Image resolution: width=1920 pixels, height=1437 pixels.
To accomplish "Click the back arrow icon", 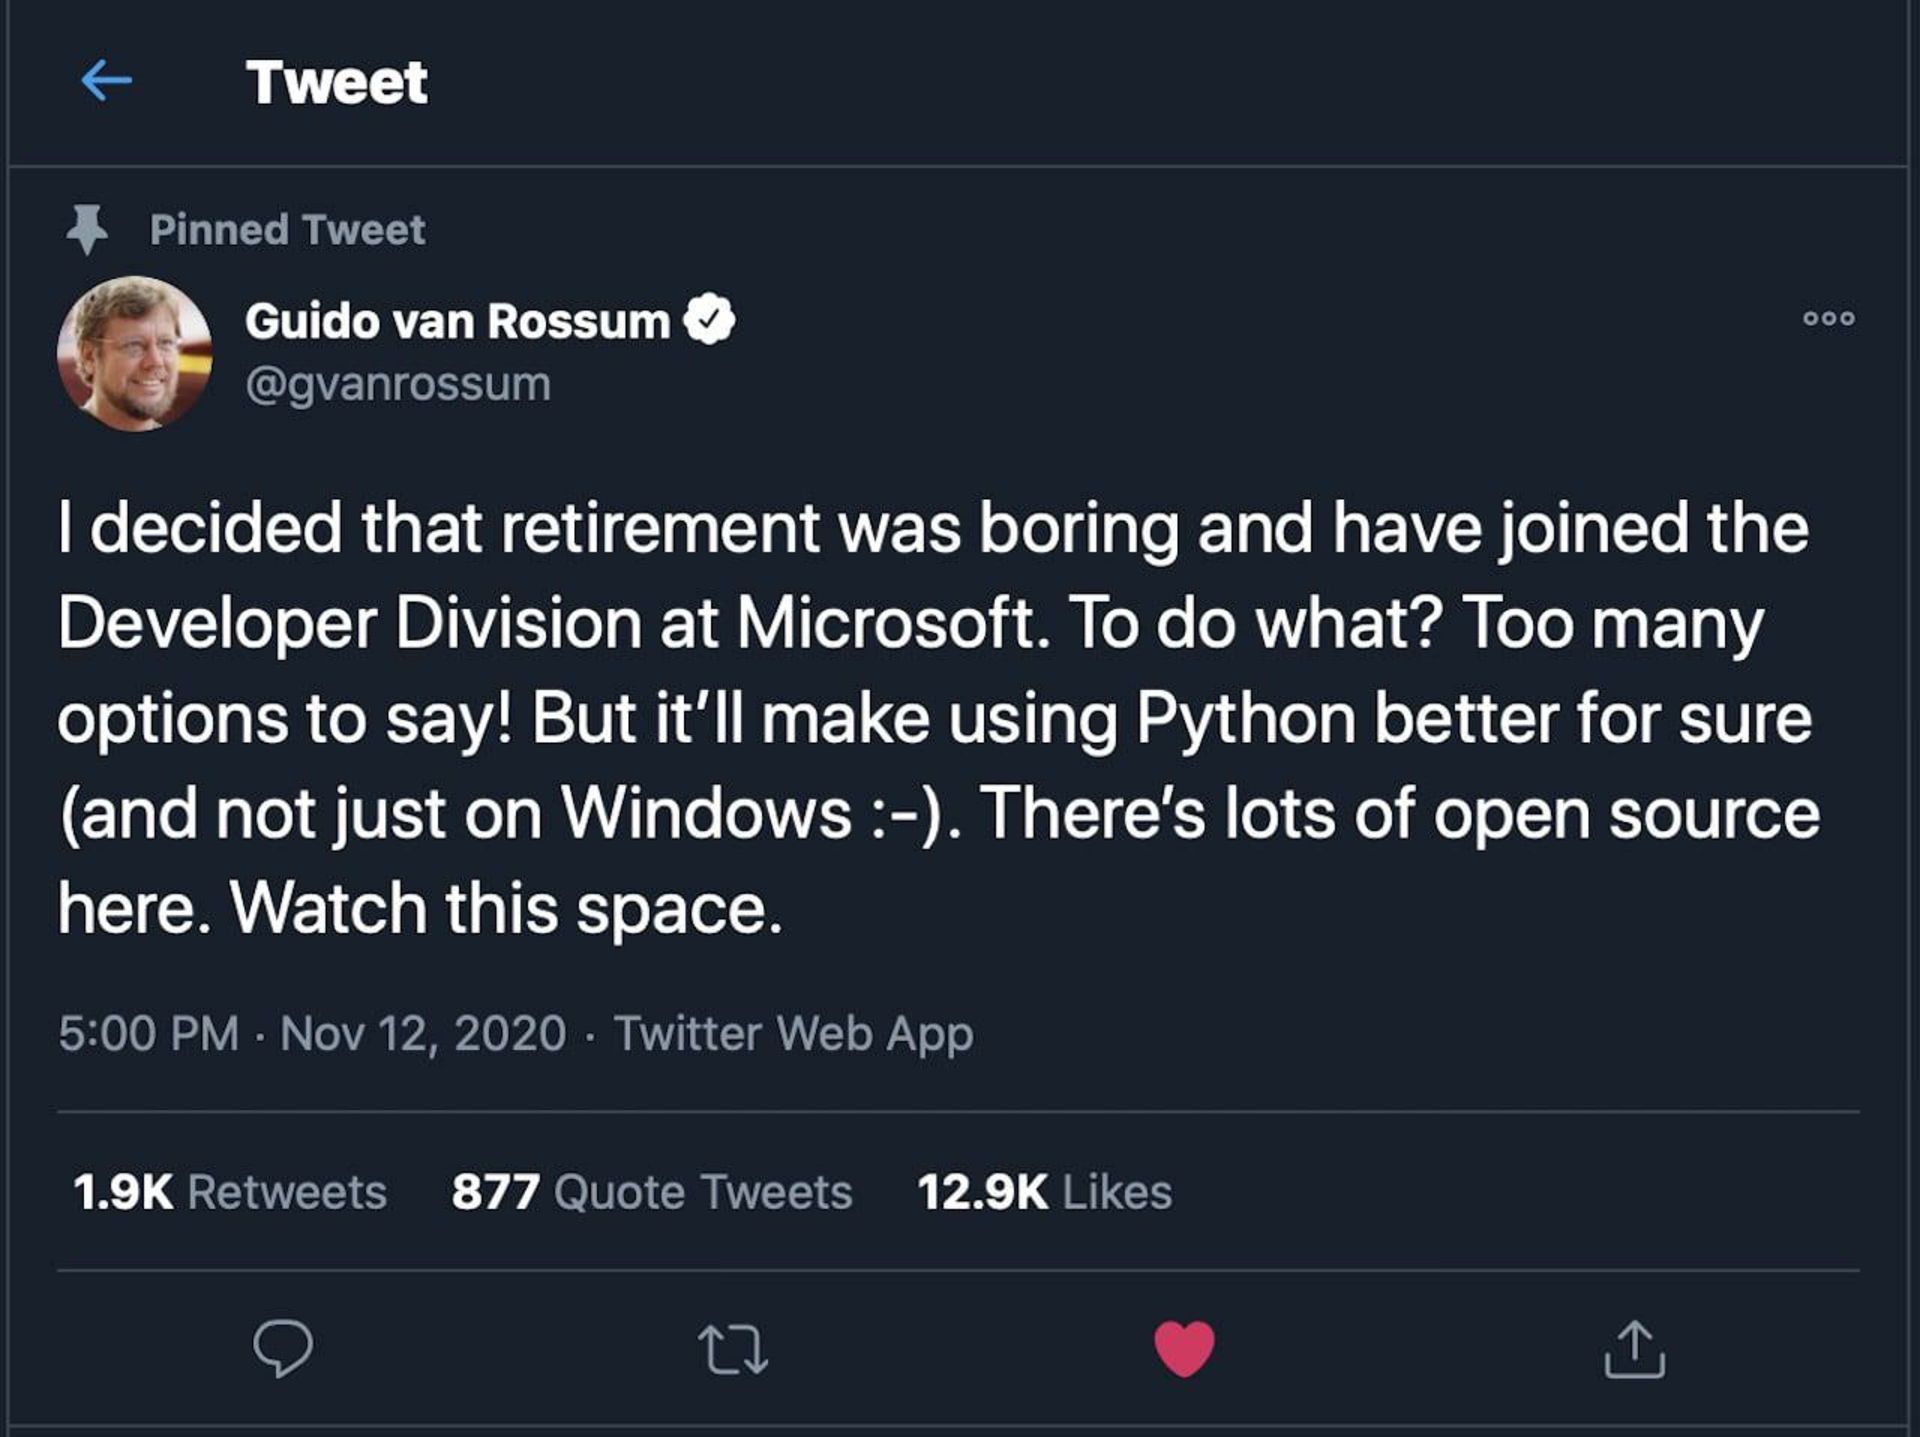I will pyautogui.click(x=106, y=81).
